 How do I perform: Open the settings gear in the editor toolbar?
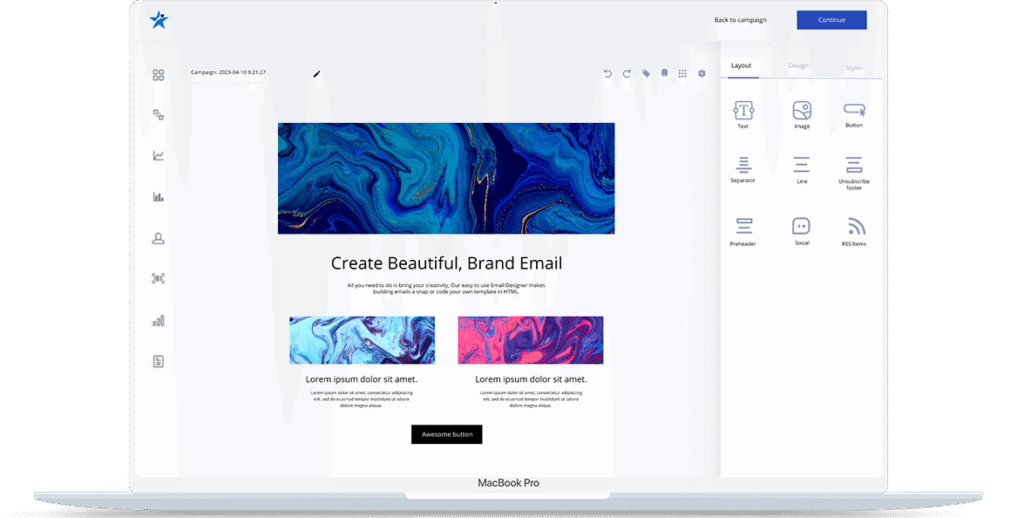[702, 73]
